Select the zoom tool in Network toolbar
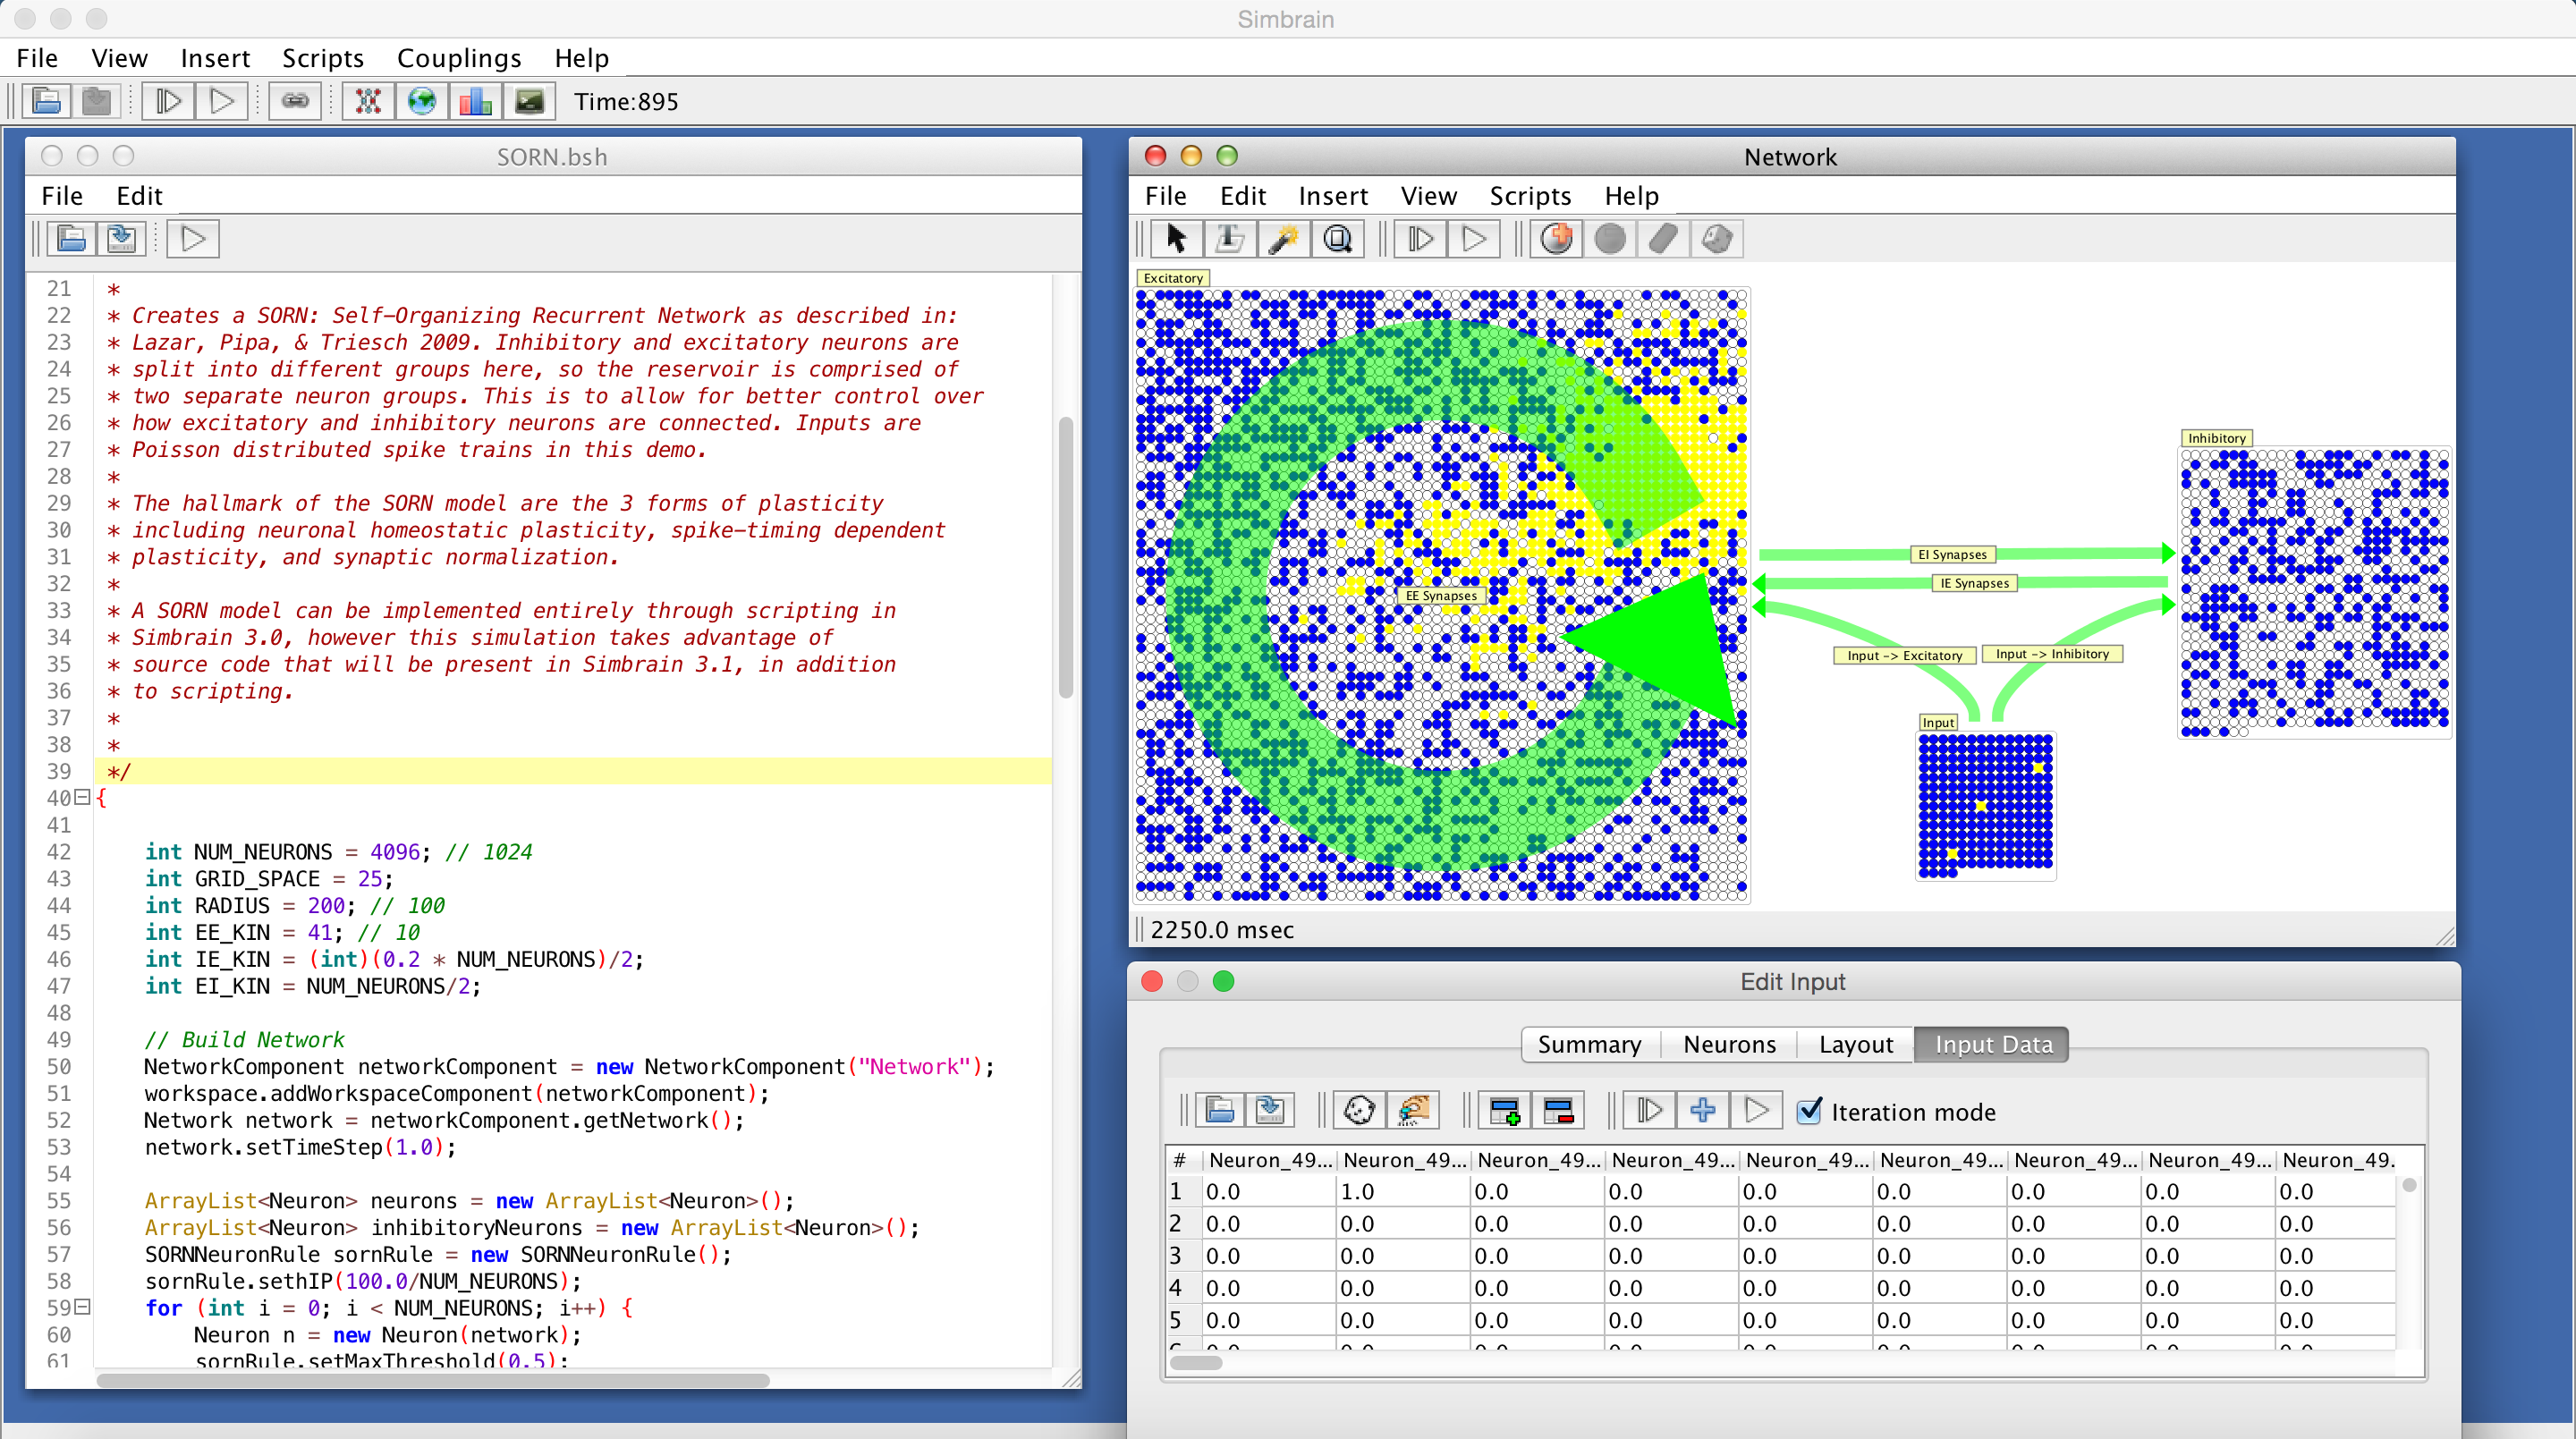This screenshot has height=1439, width=2576. pos(1337,239)
